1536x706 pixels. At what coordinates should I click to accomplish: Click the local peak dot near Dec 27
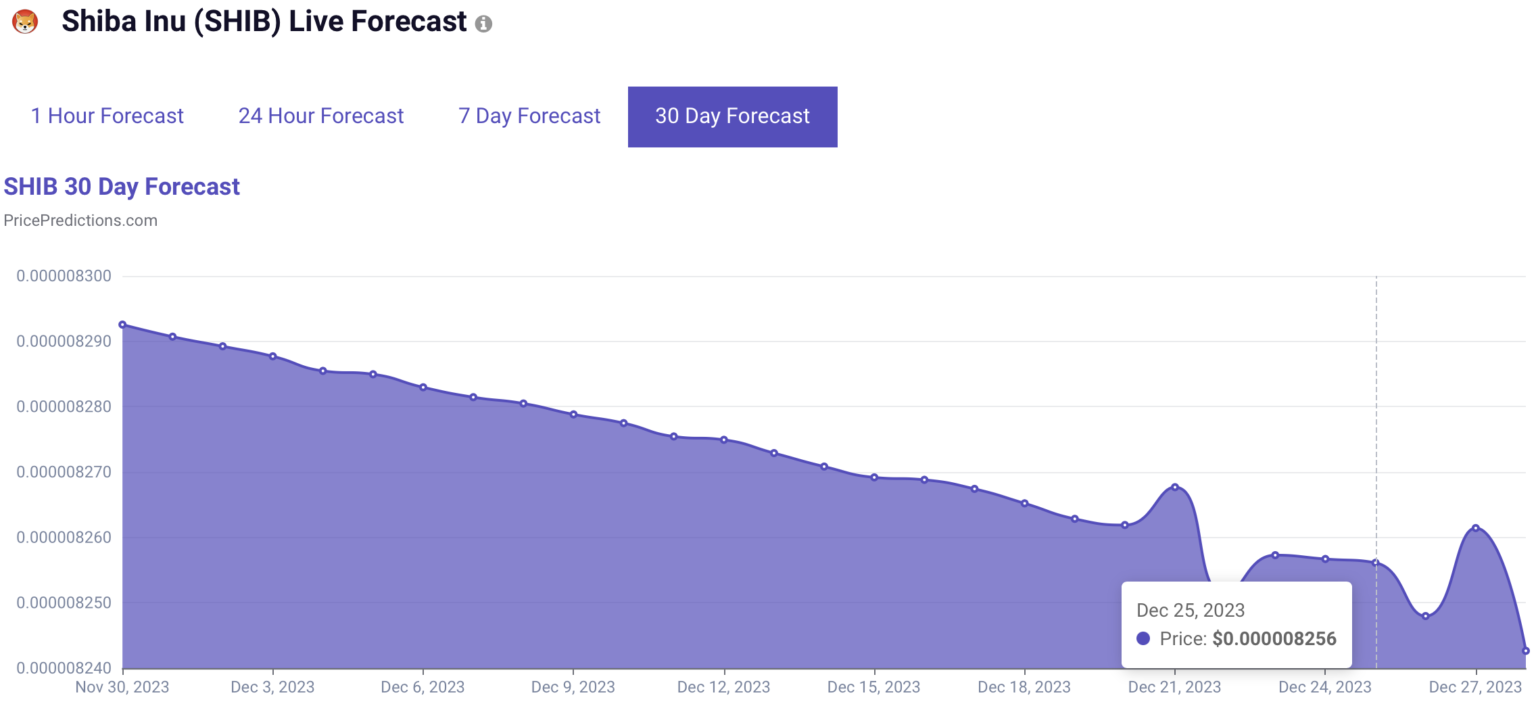pyautogui.click(x=1475, y=527)
